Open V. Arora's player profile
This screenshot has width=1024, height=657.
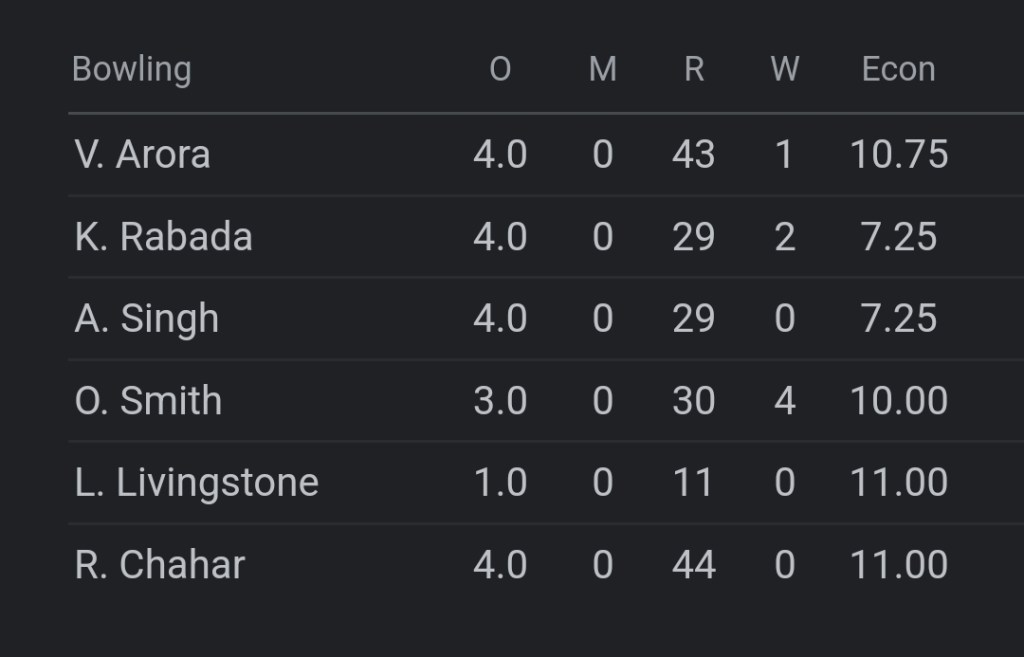142,155
